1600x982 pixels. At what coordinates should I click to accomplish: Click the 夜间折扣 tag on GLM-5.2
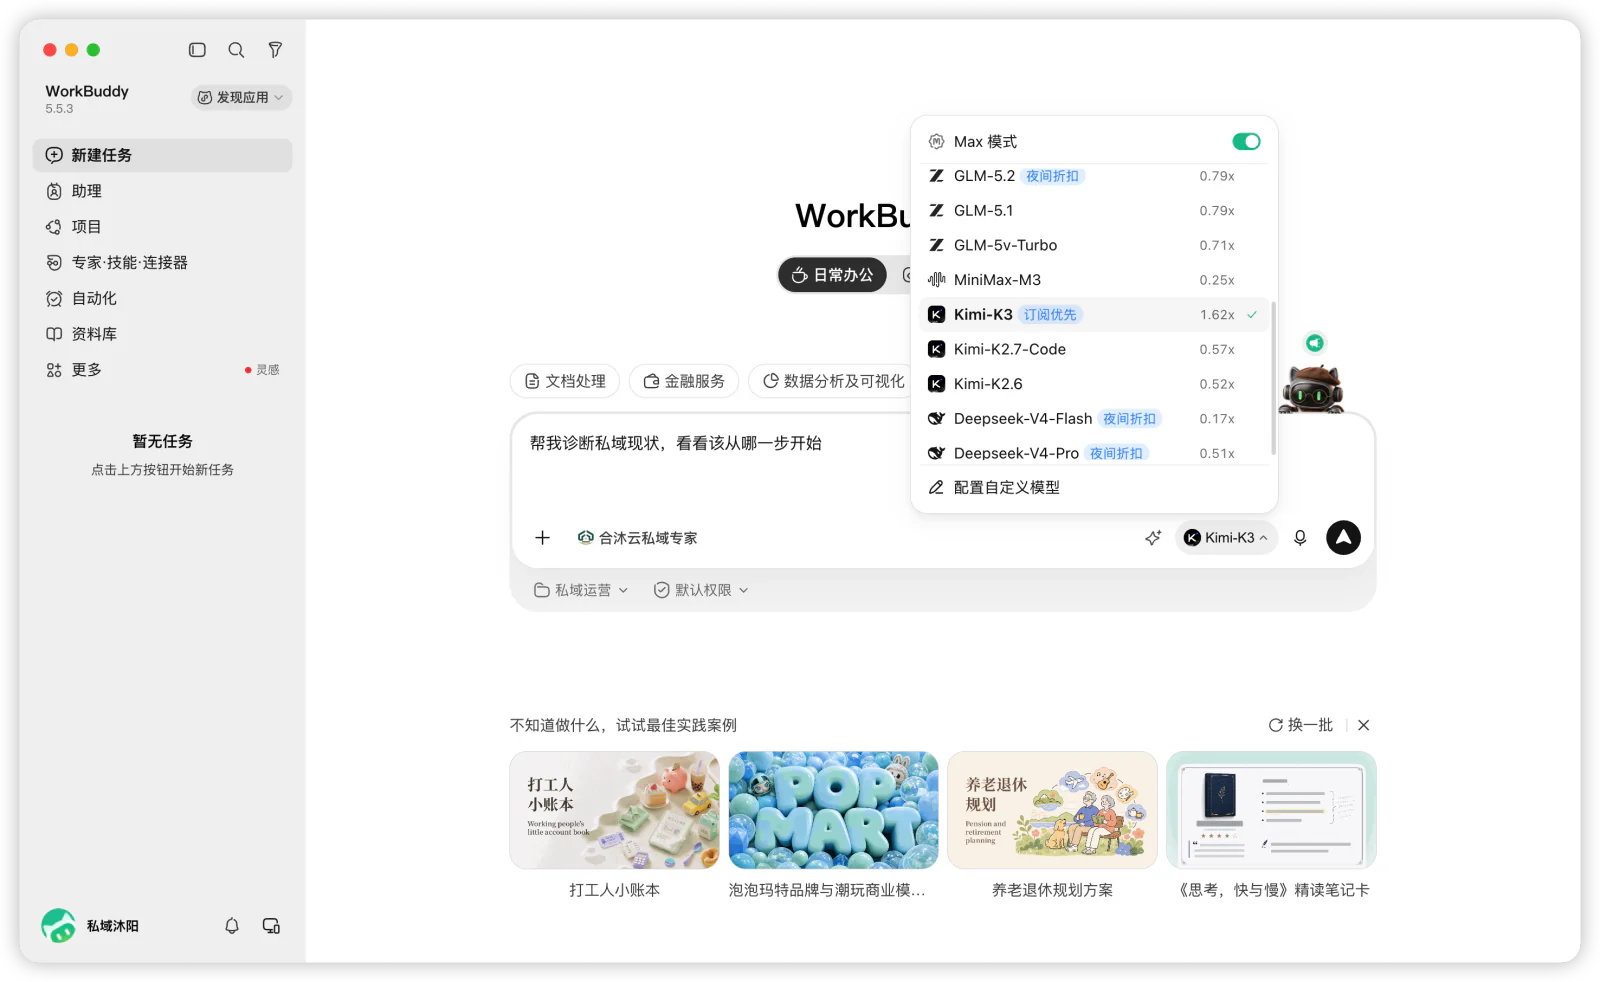1053,176
